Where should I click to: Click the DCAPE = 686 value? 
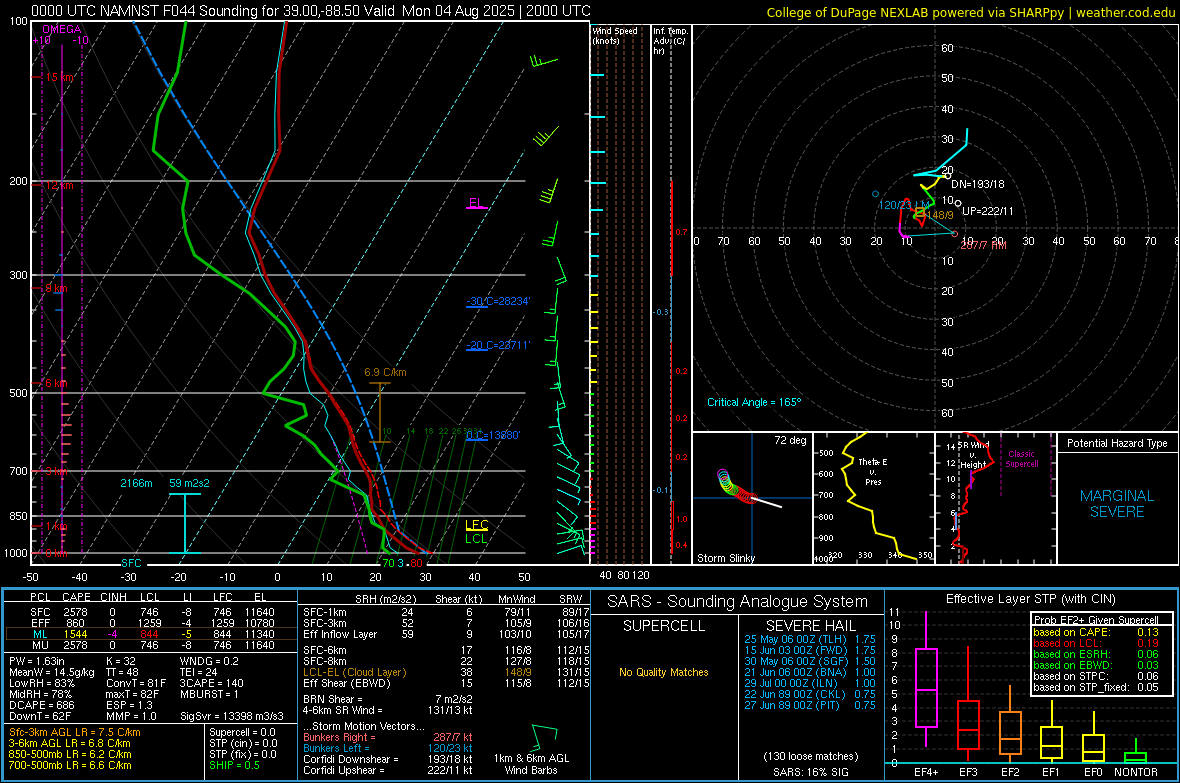pos(41,705)
